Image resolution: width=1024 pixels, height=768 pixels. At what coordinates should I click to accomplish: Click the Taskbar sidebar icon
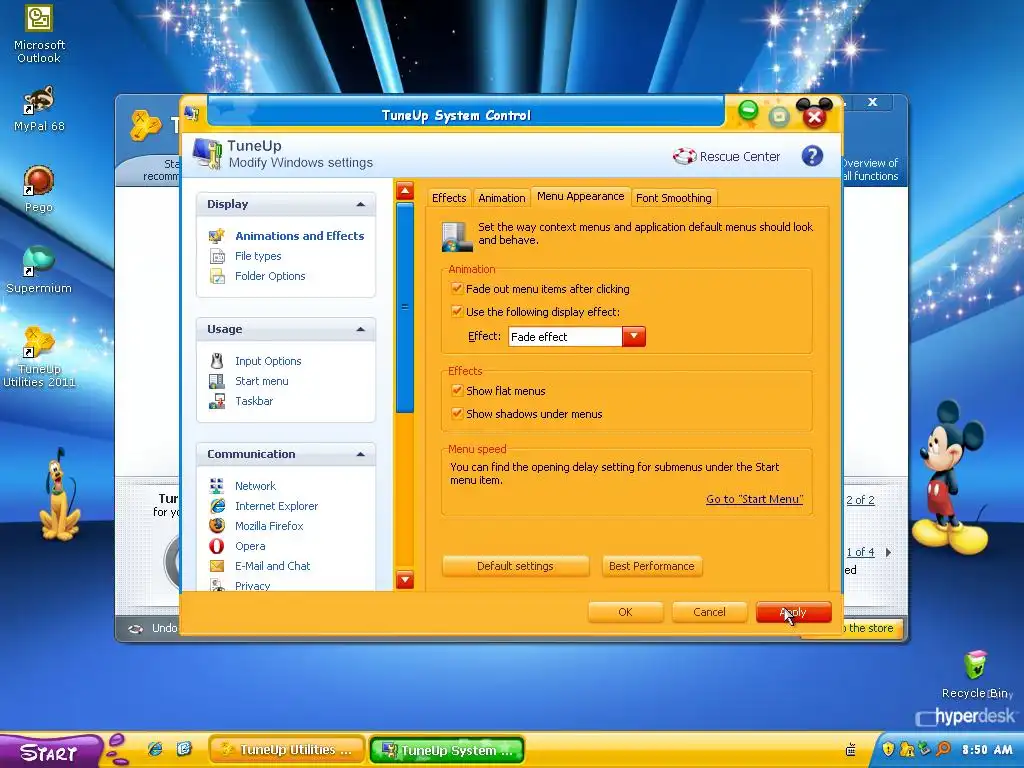[x=217, y=401]
